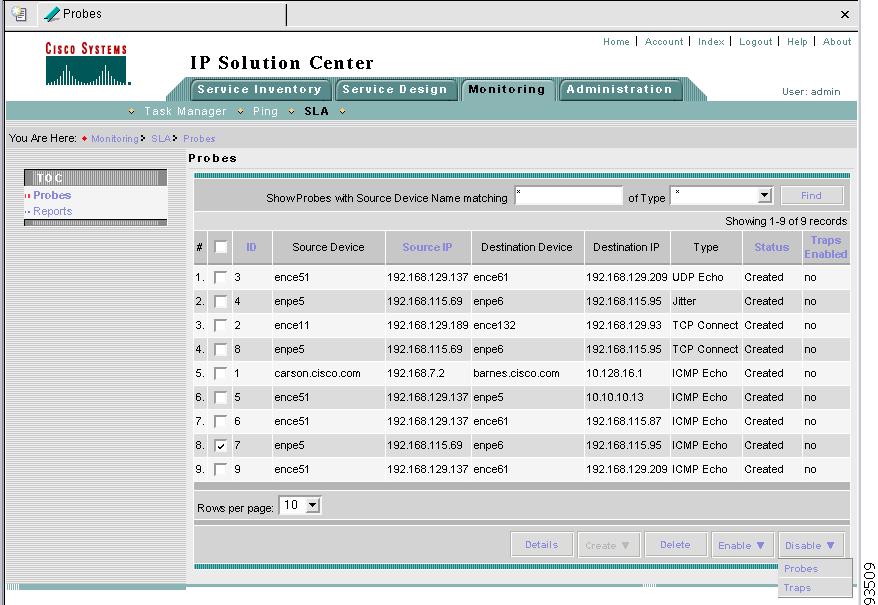Open the Rows per page dropdown
Viewport: 878px width, 605px height.
pos(313,505)
